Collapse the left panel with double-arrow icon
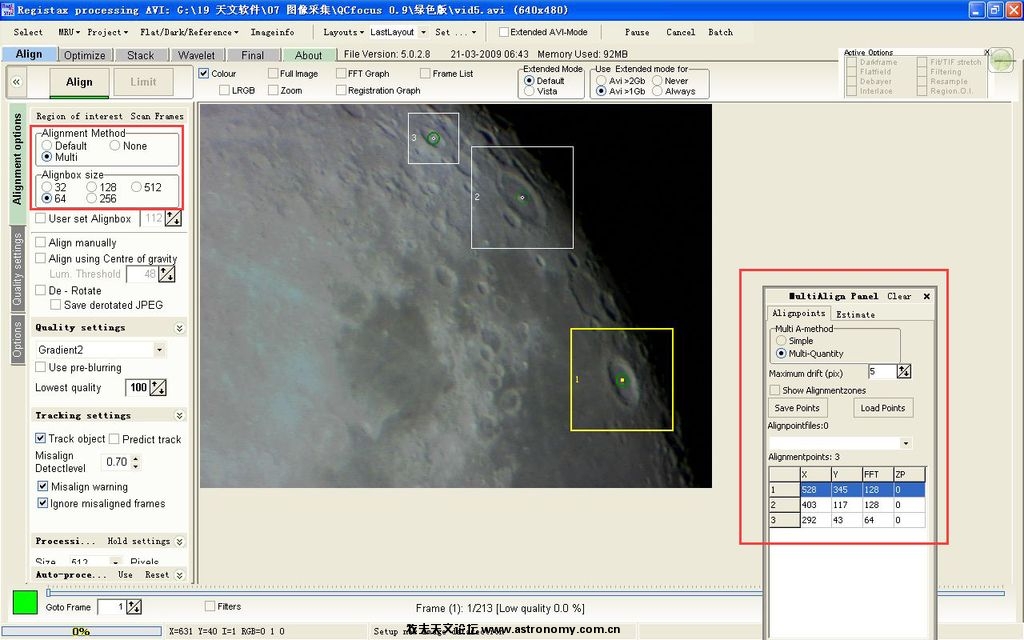 coord(16,82)
